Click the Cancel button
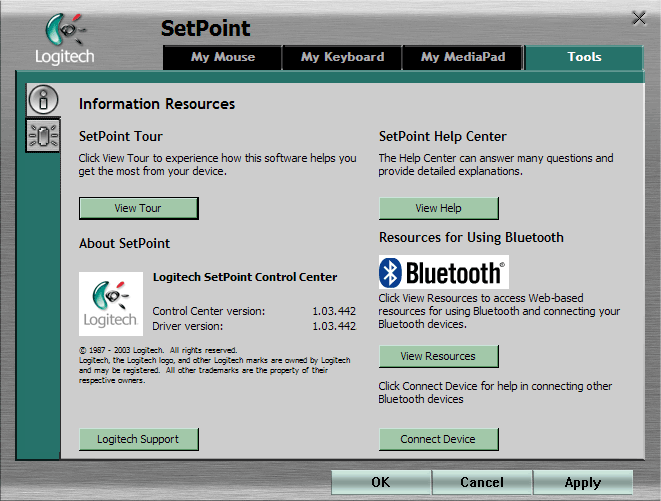The image size is (661, 501). tap(482, 482)
